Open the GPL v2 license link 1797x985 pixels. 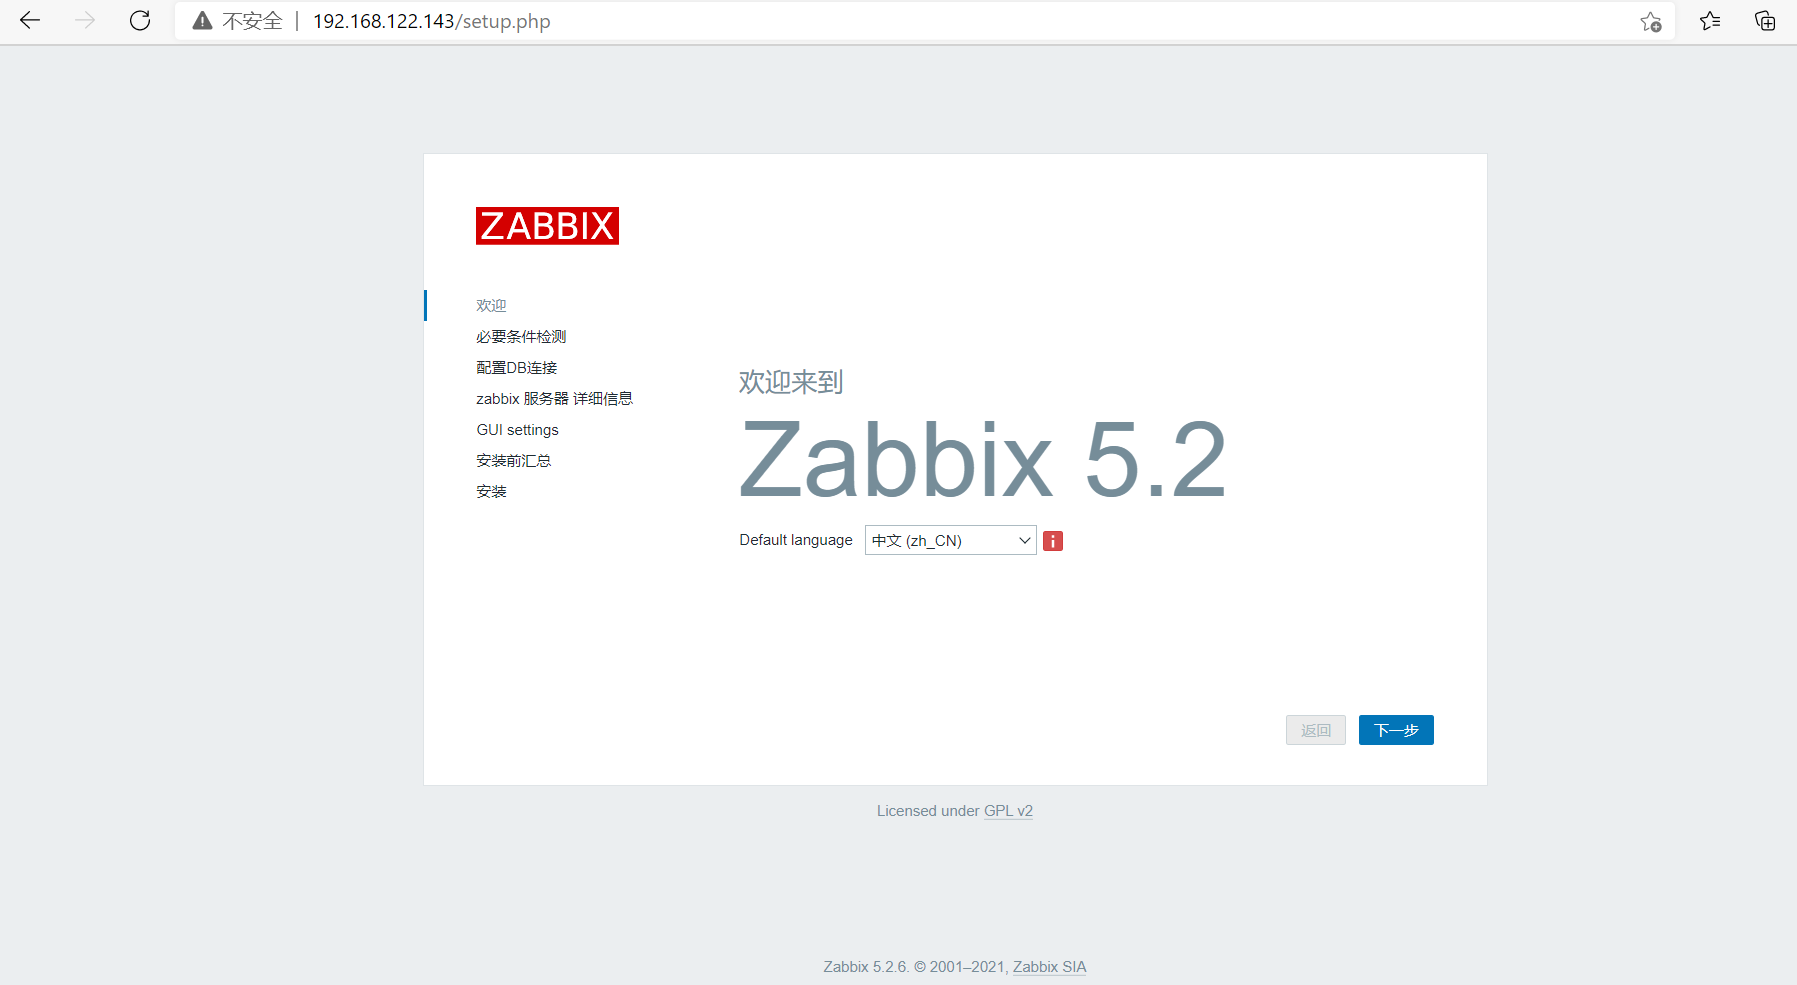(1008, 811)
